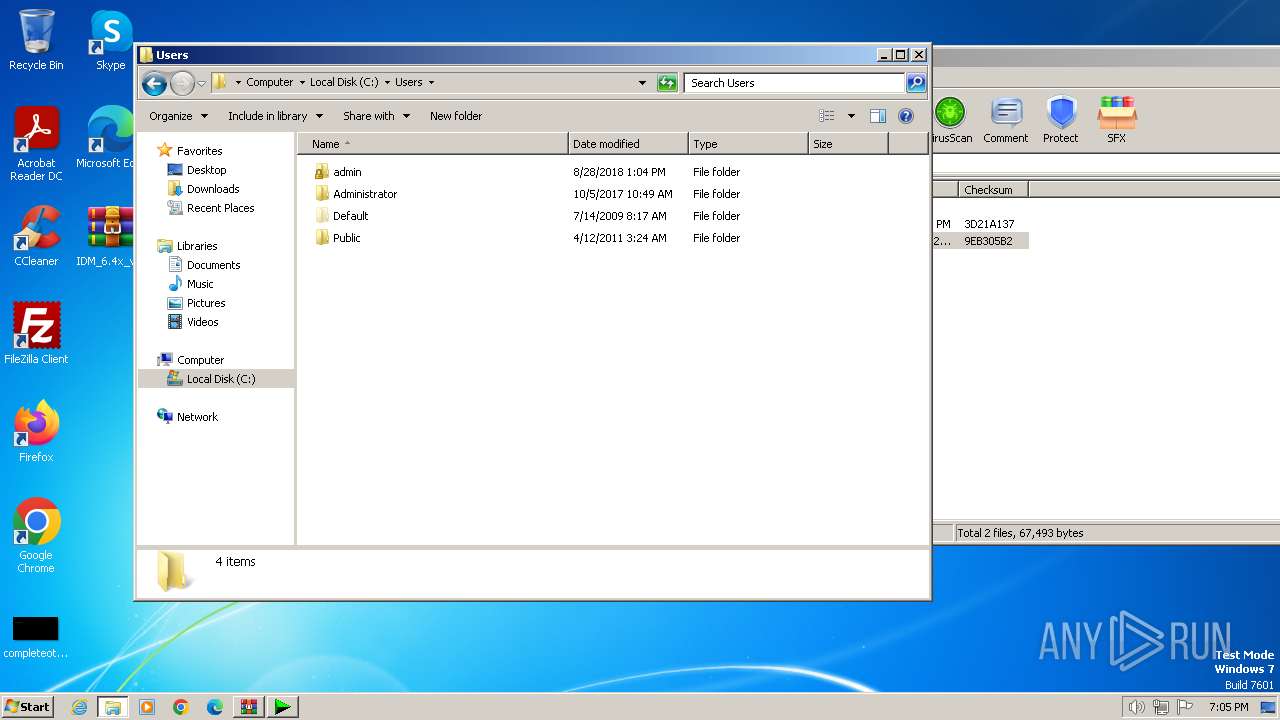Open Internet Explorer from the taskbar
Viewport: 1280px width, 720px height.
pyautogui.click(x=79, y=707)
